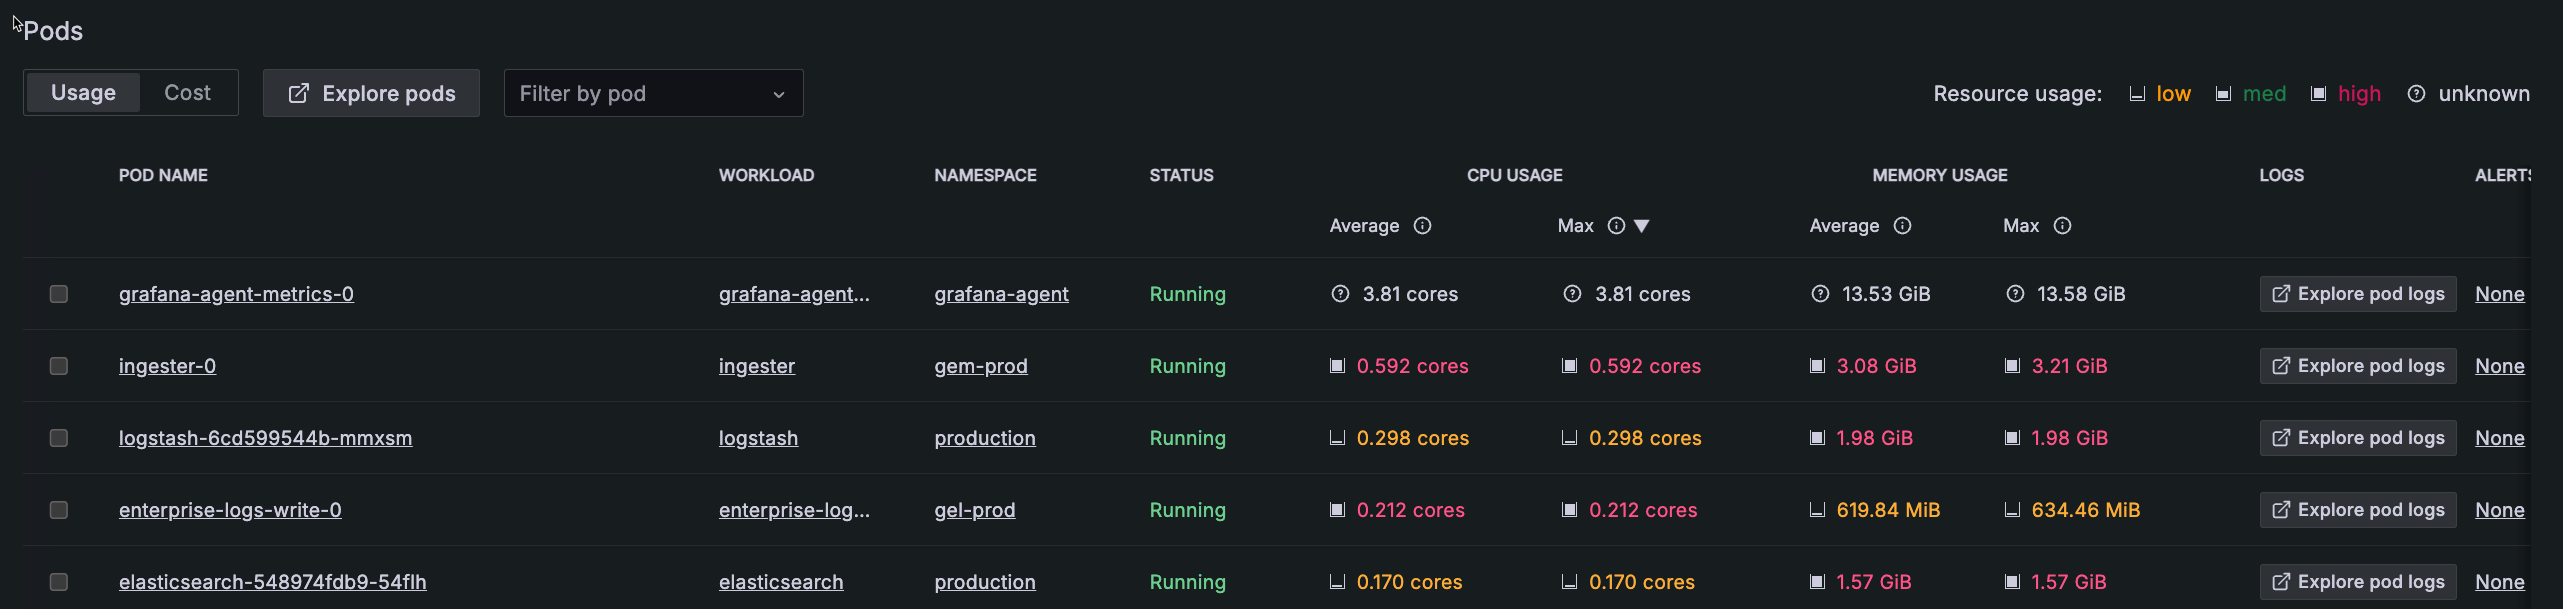Screen dimensions: 2563x609
Task: Open the gem-prod namespace link
Action: 980,366
